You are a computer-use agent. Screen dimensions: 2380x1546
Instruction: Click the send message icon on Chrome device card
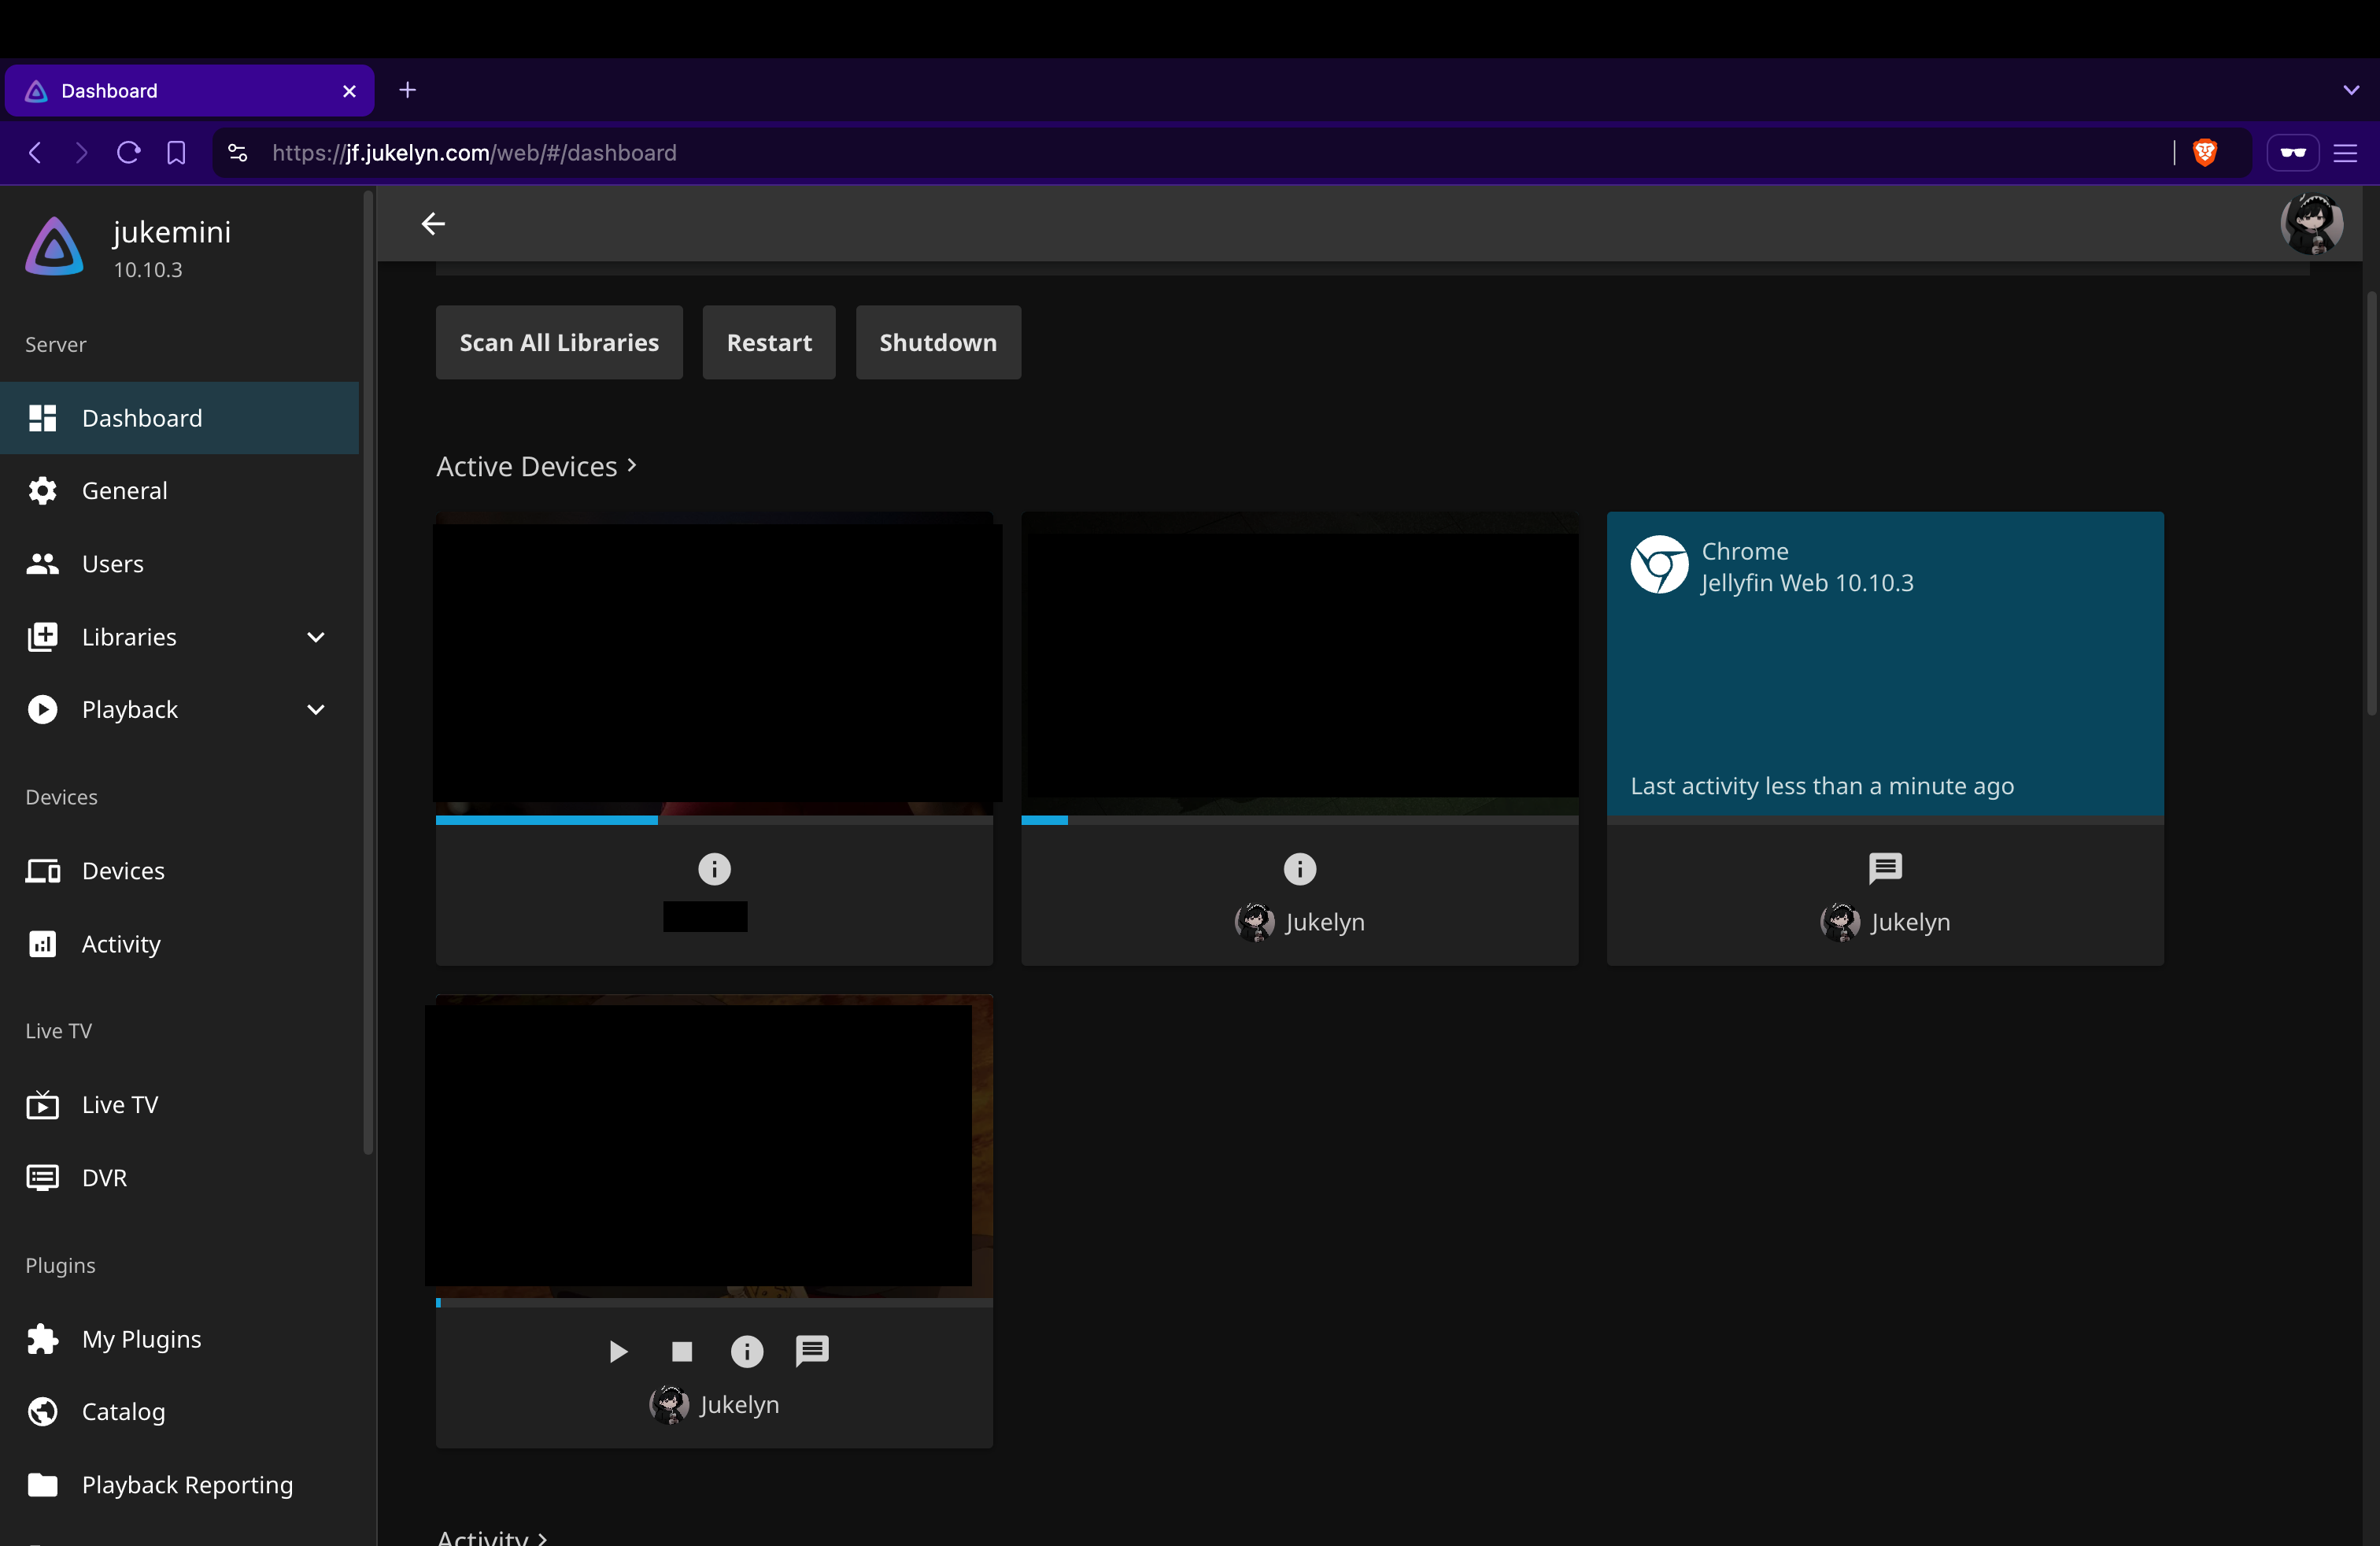pos(1884,868)
